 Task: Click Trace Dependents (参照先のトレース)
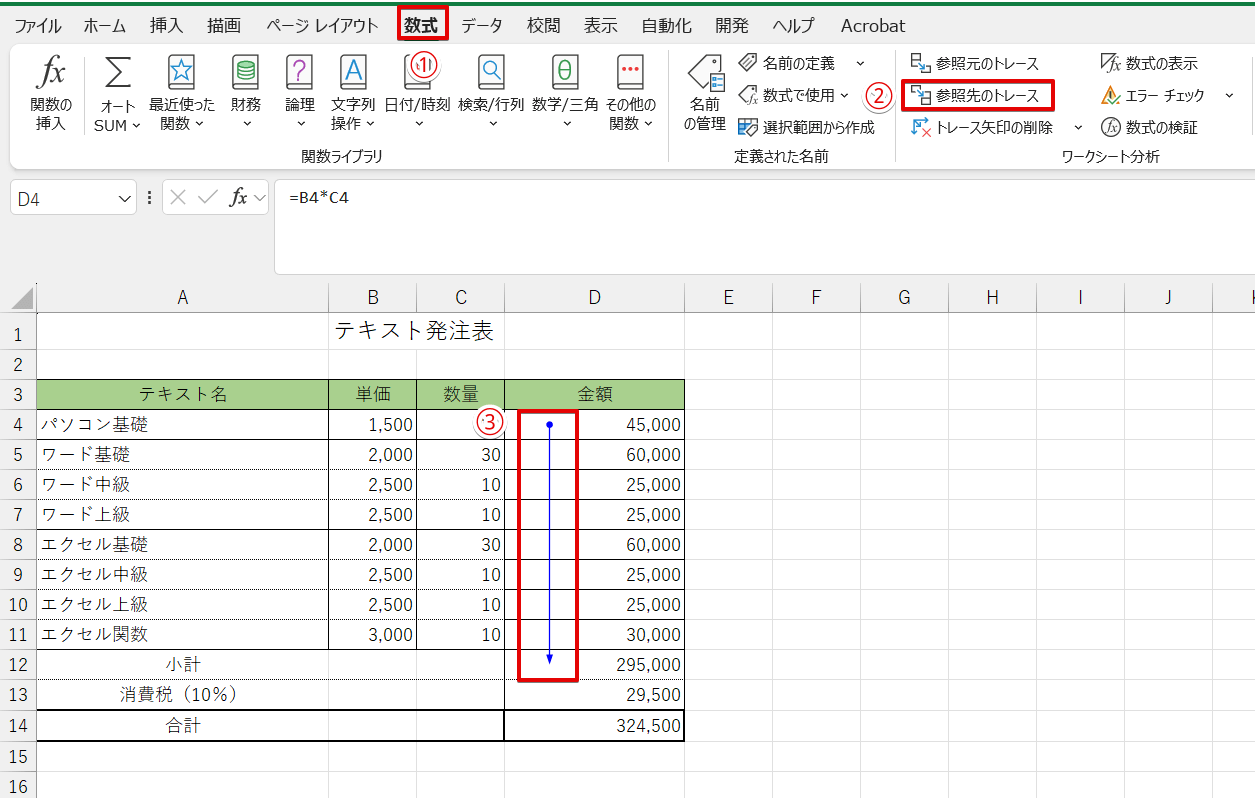977,96
